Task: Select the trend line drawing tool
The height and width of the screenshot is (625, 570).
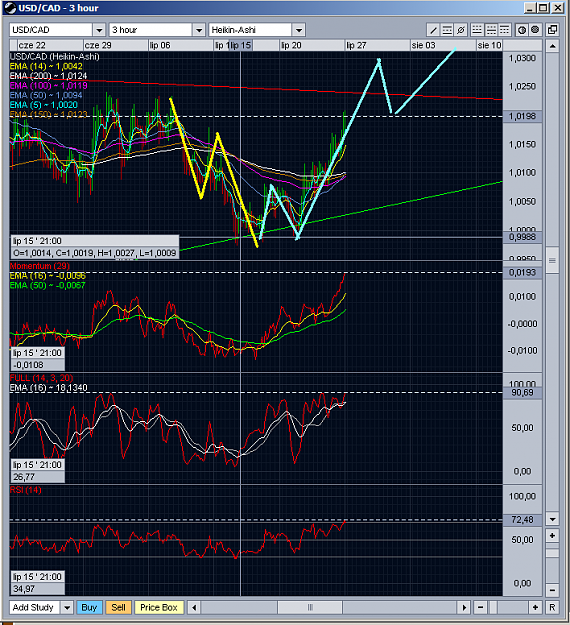Action: tap(433, 30)
